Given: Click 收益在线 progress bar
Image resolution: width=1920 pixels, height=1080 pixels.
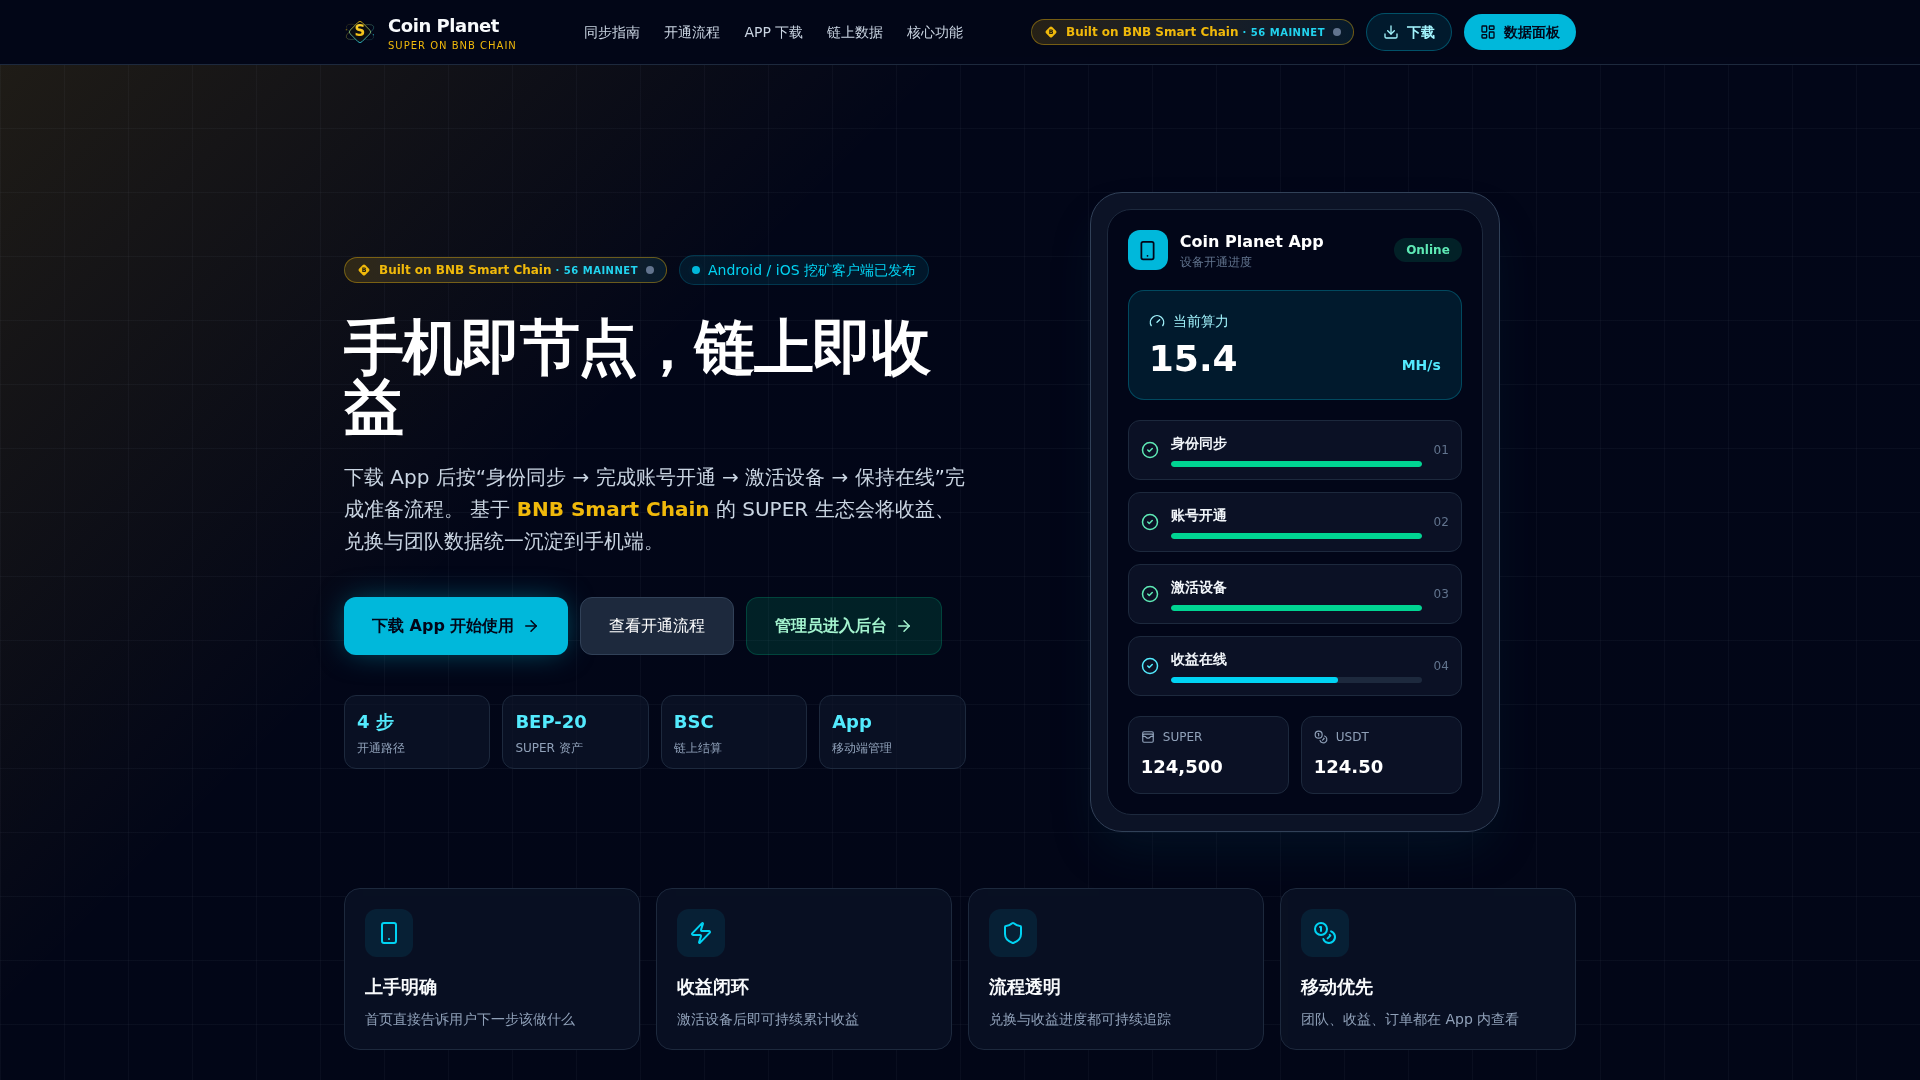Looking at the screenshot, I should click(x=1296, y=680).
